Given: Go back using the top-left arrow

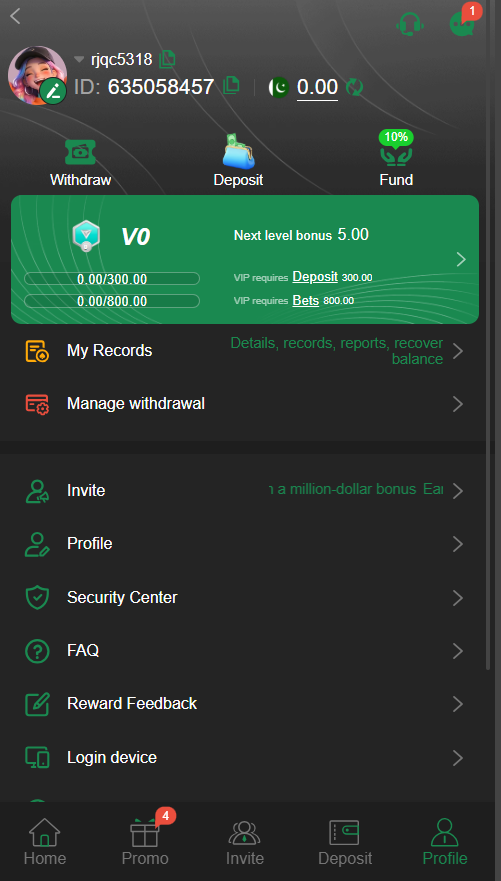Looking at the screenshot, I should (x=15, y=16).
